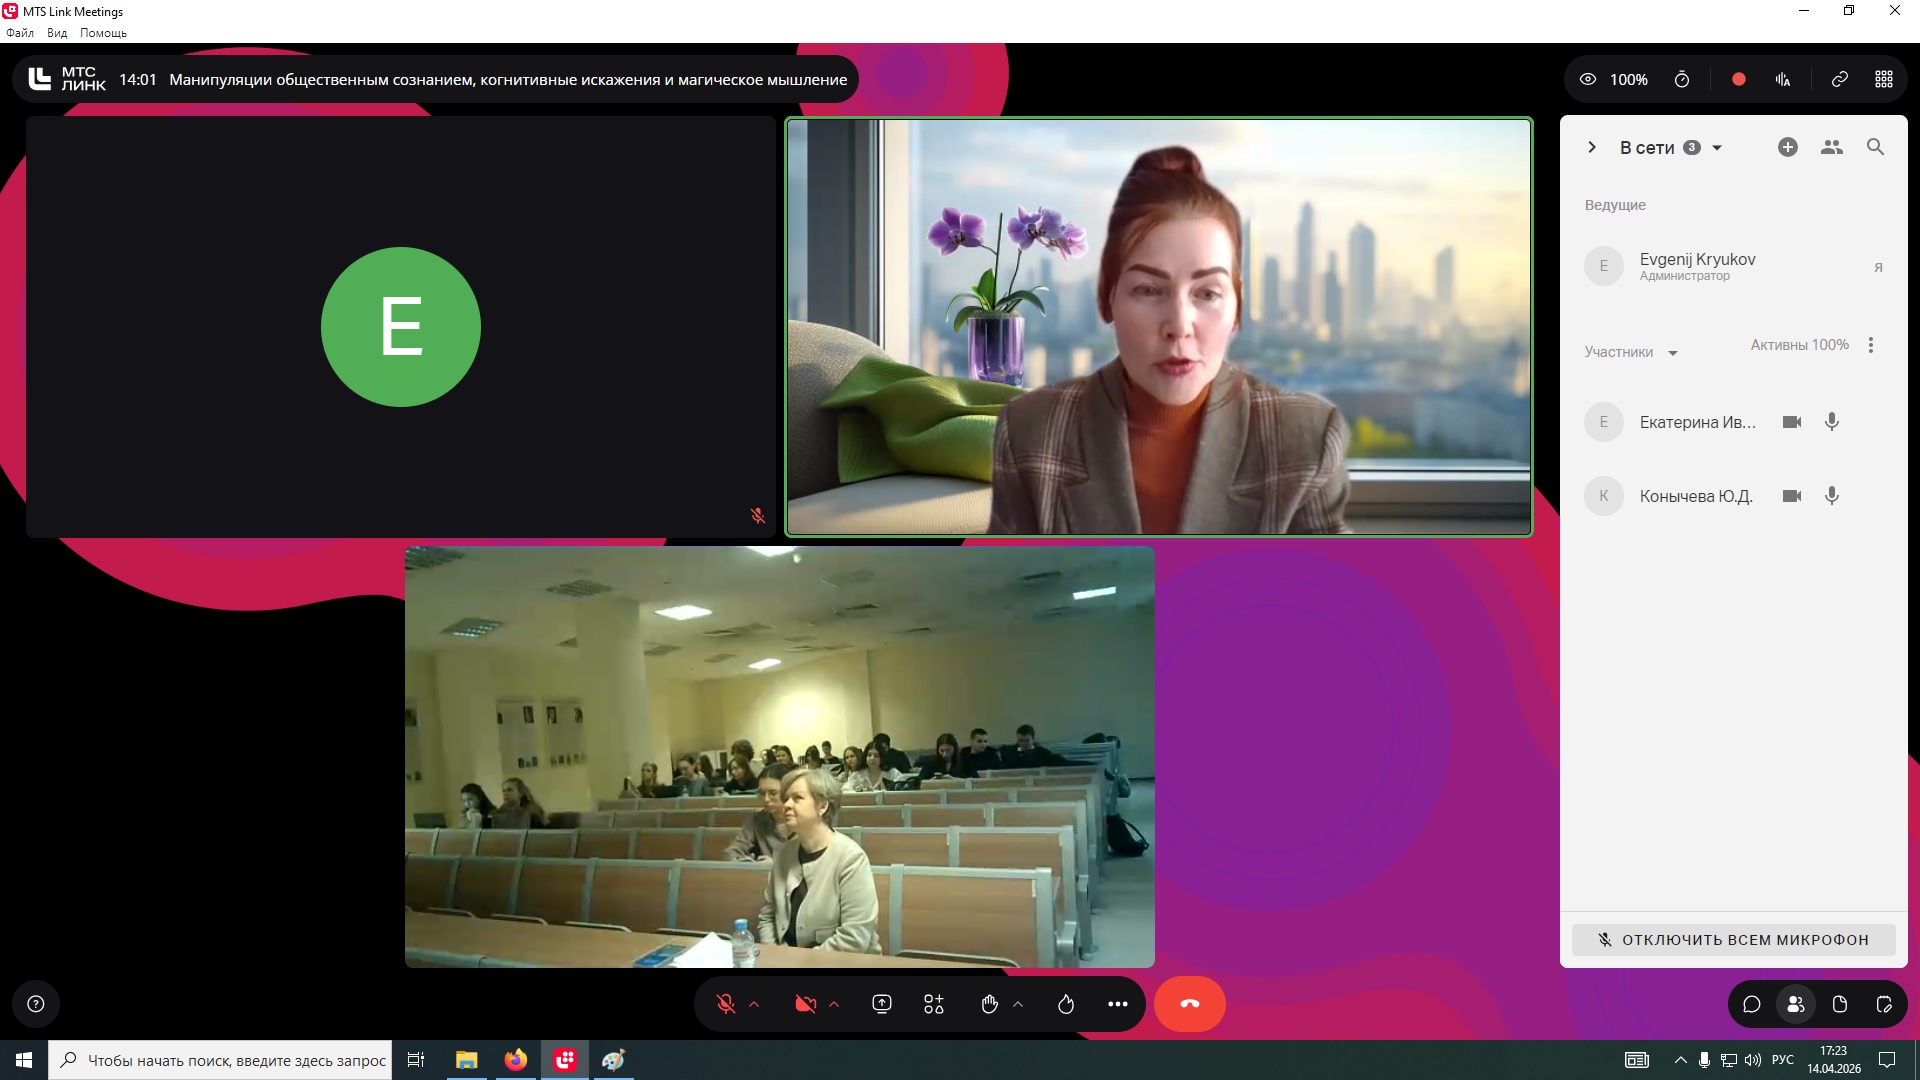1920x1080 pixels.
Task: Click ОТКЛЮЧИТЬ ВСЕМ МИКРОФОН button
Action: 1733,939
